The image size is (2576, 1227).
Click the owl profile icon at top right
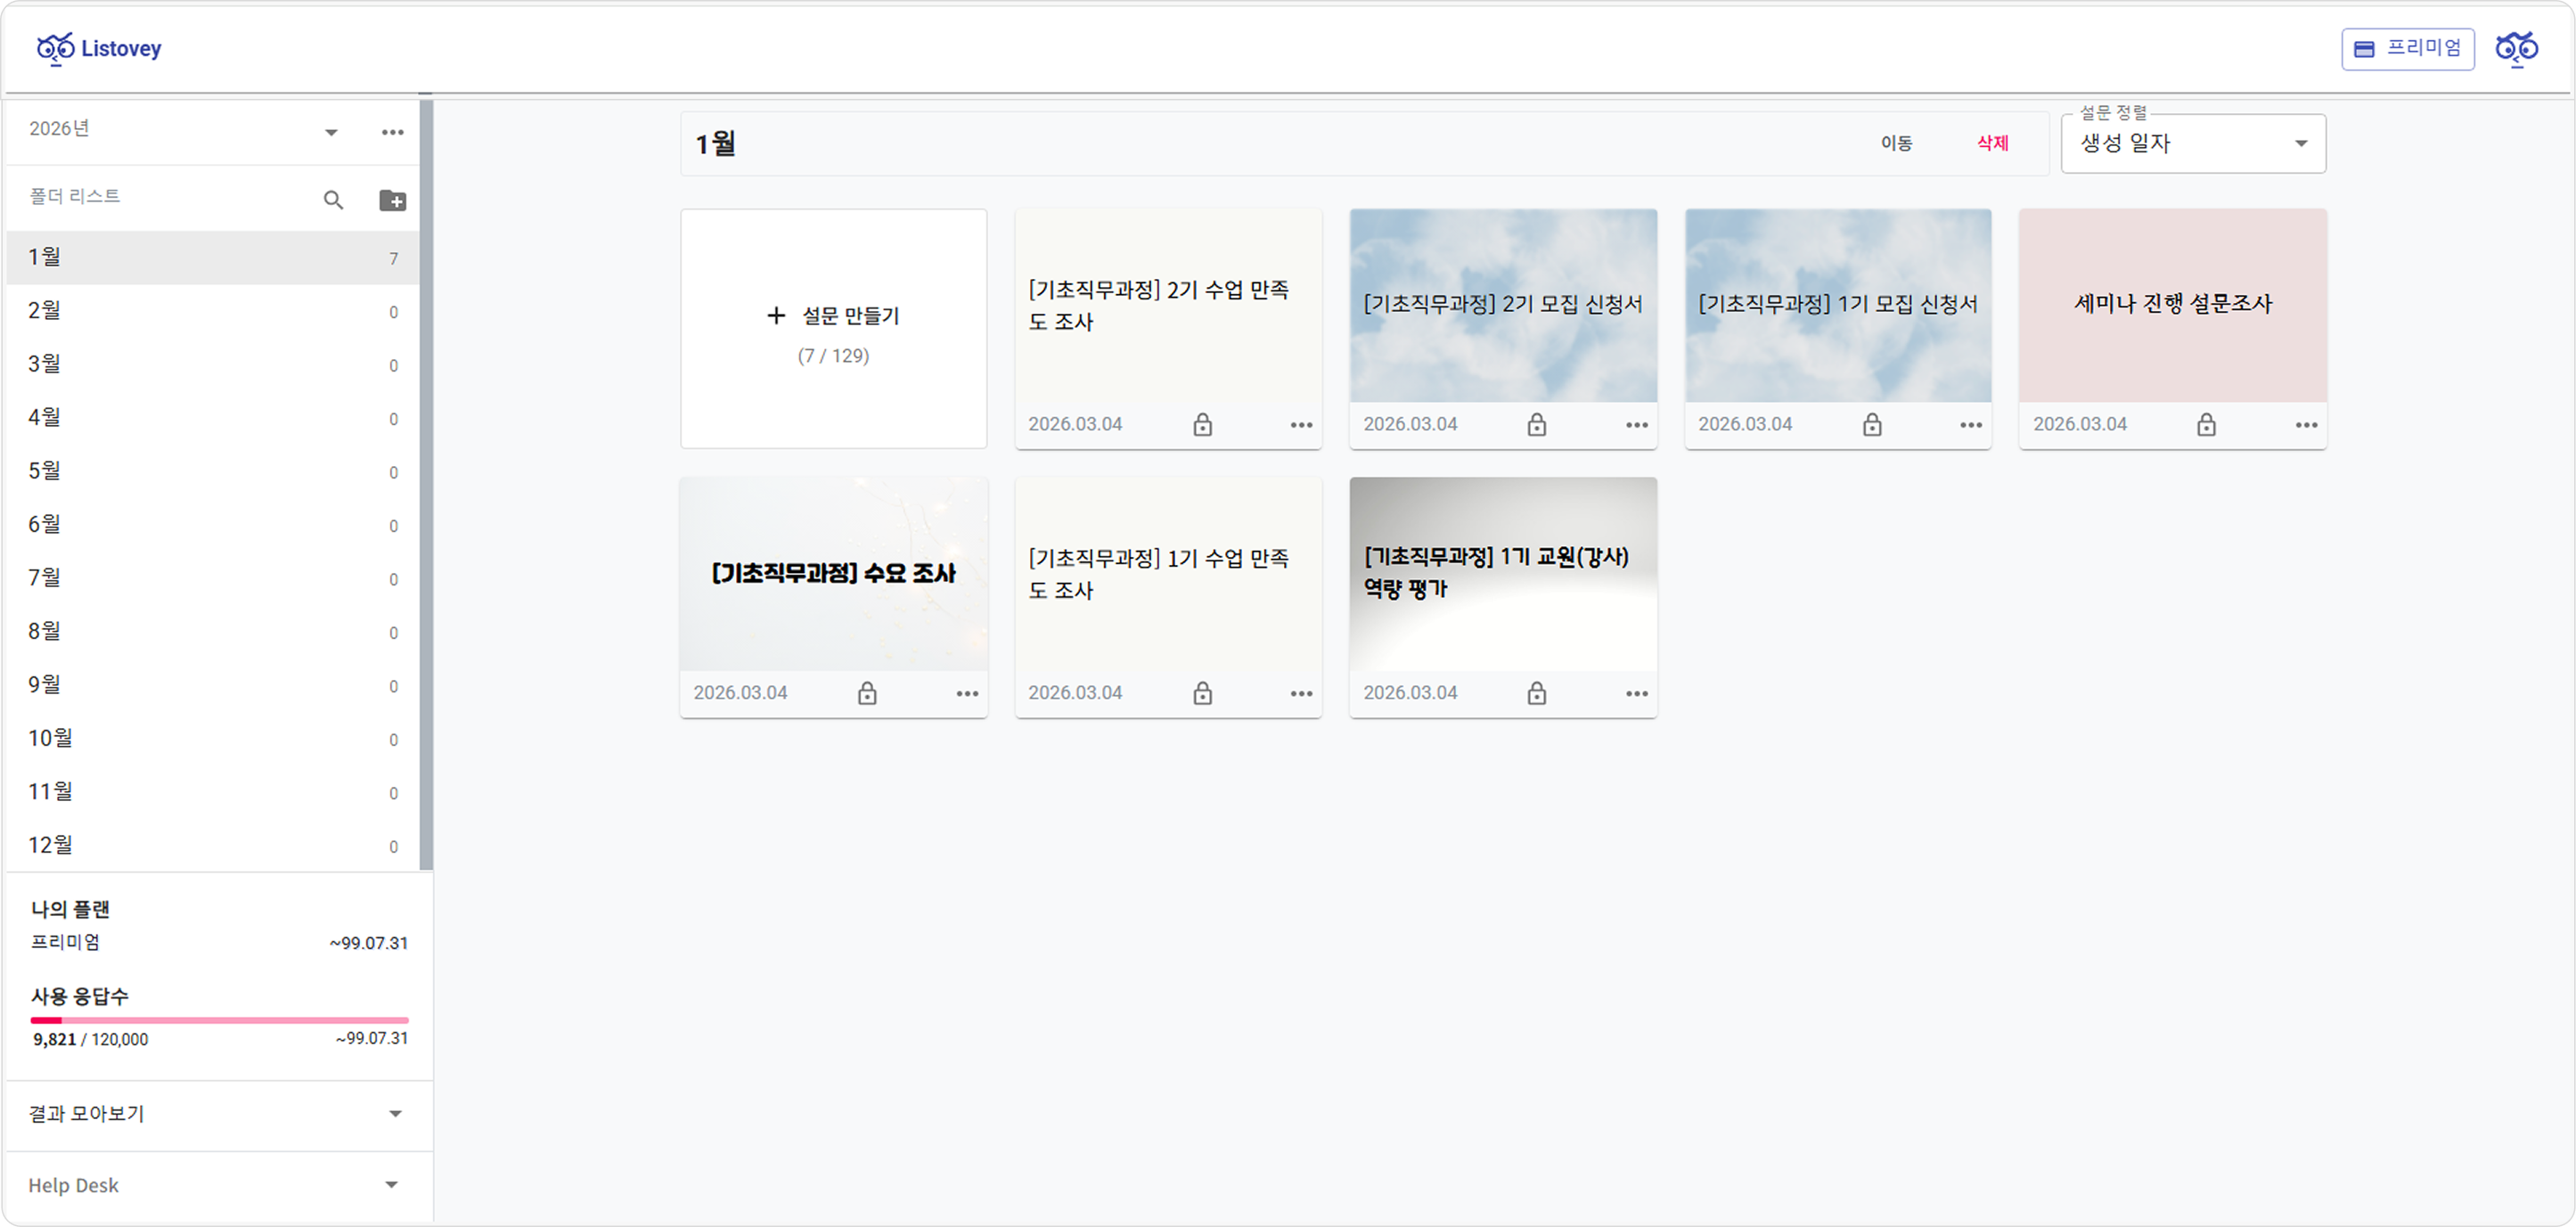tap(2516, 48)
